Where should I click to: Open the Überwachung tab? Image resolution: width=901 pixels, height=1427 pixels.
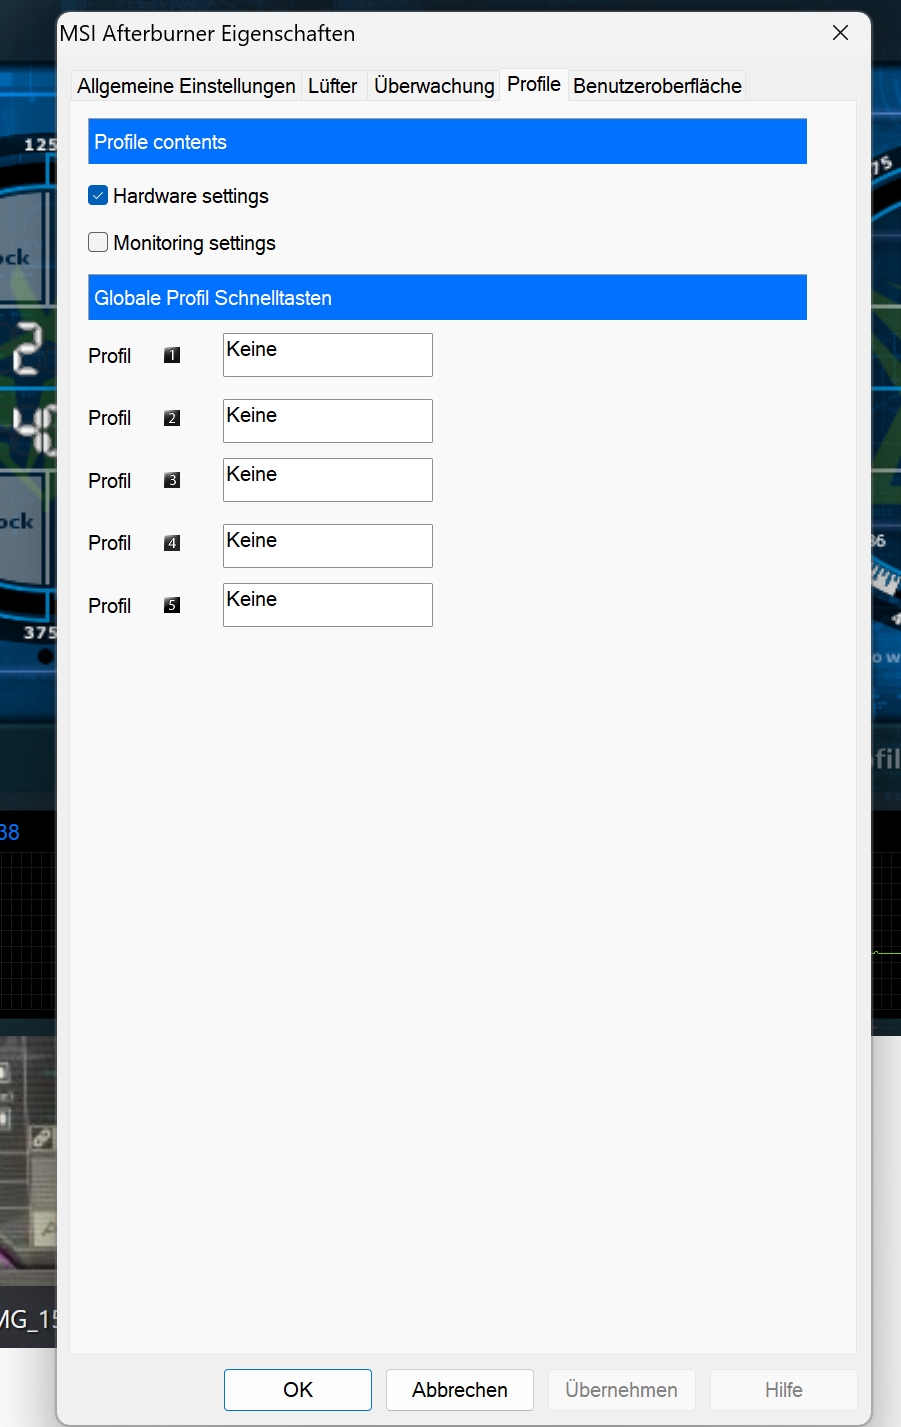pyautogui.click(x=434, y=86)
